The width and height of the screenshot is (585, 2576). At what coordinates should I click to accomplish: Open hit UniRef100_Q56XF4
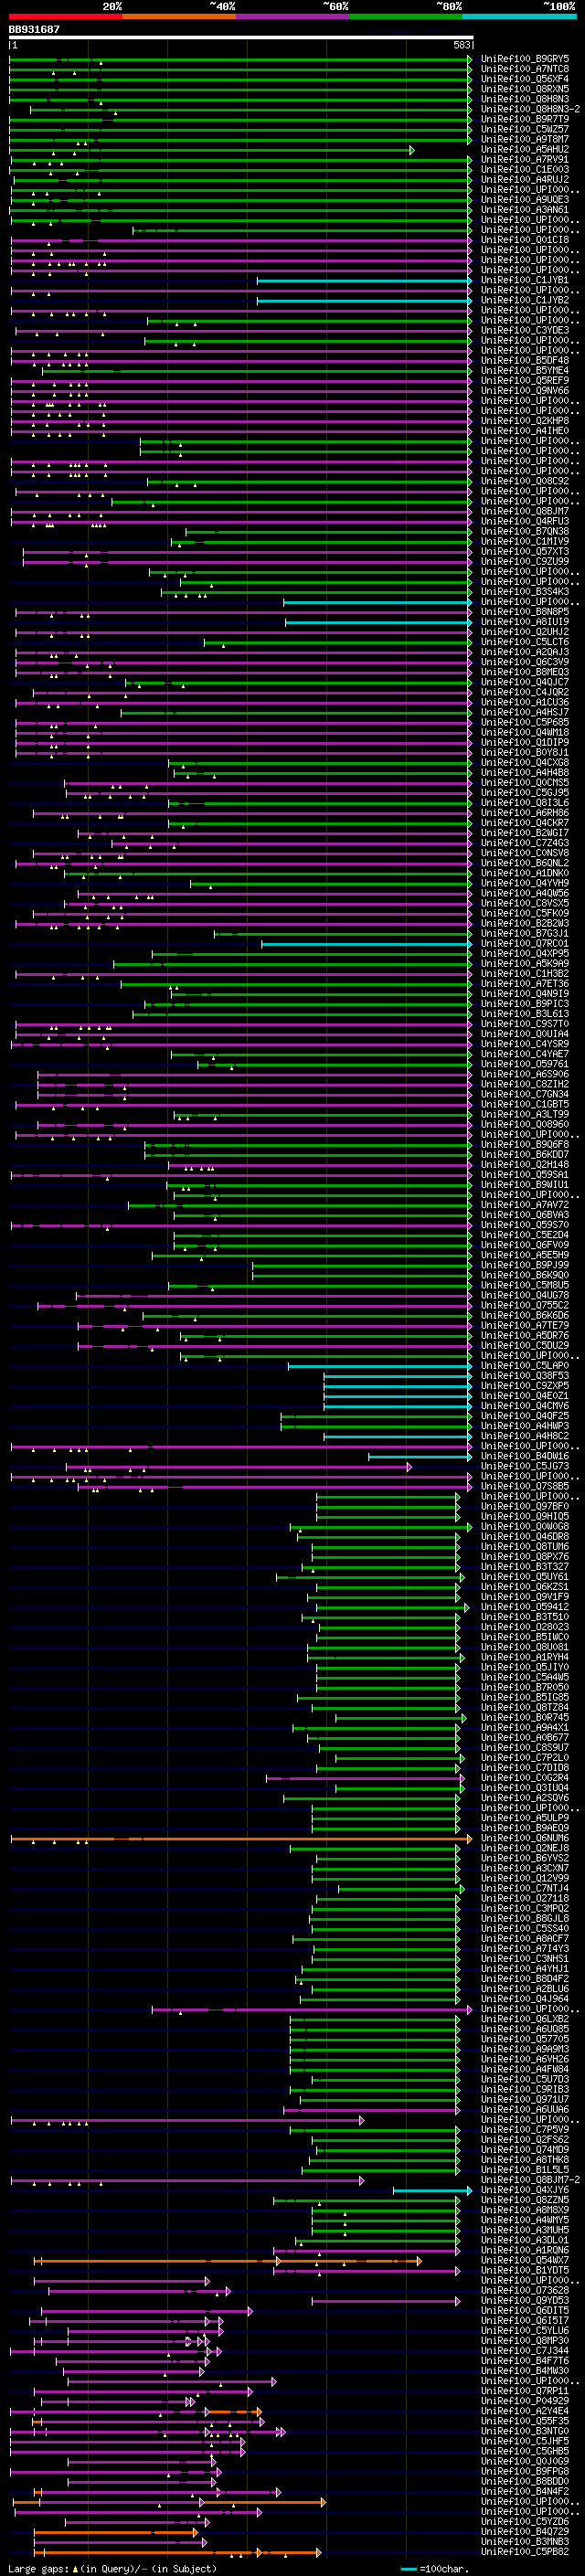coord(525,79)
